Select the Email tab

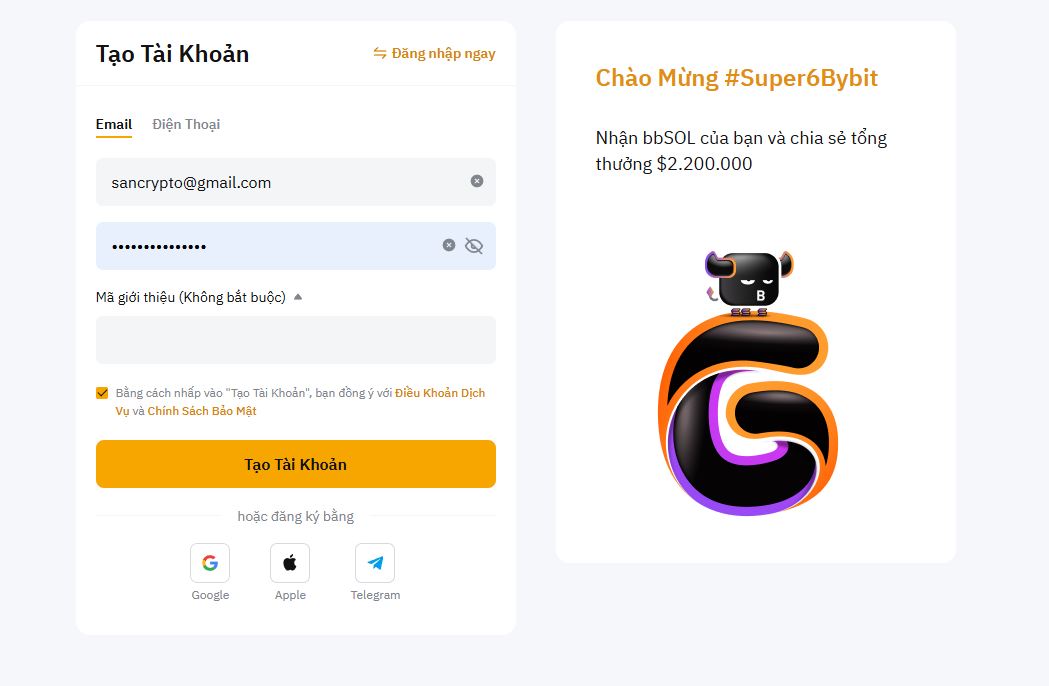click(114, 124)
